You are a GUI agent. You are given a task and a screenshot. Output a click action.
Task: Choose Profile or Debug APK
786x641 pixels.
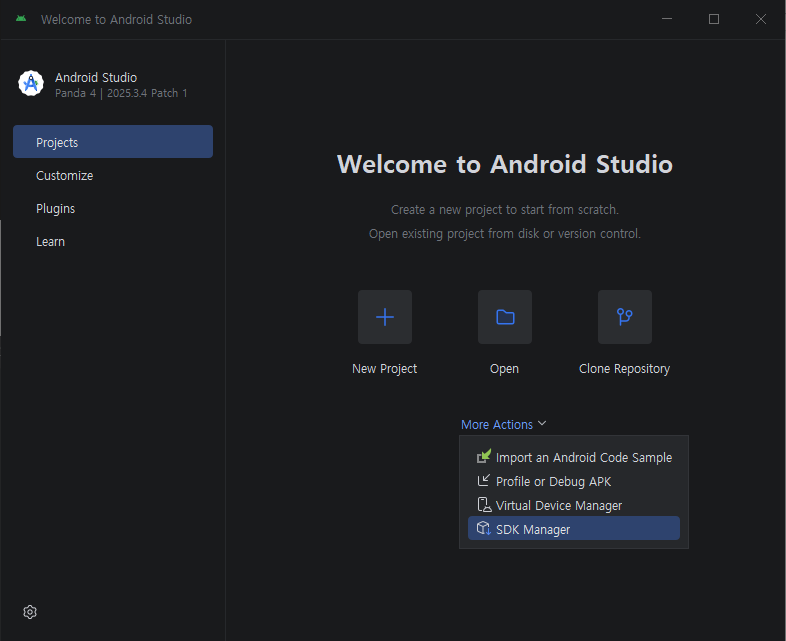(574, 481)
